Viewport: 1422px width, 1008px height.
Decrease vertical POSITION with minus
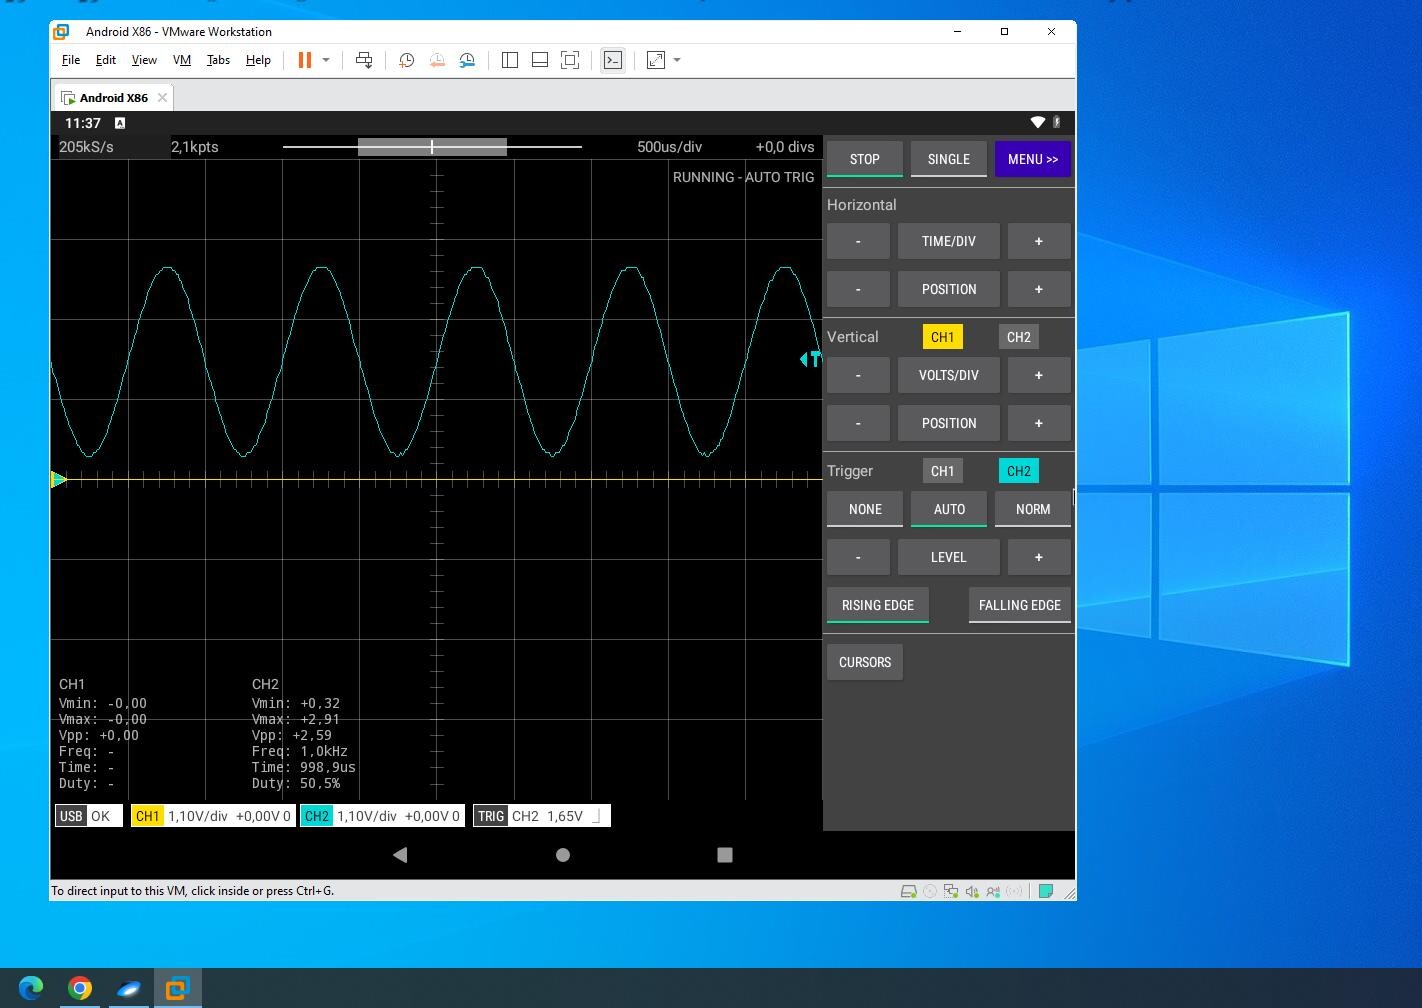(x=858, y=423)
